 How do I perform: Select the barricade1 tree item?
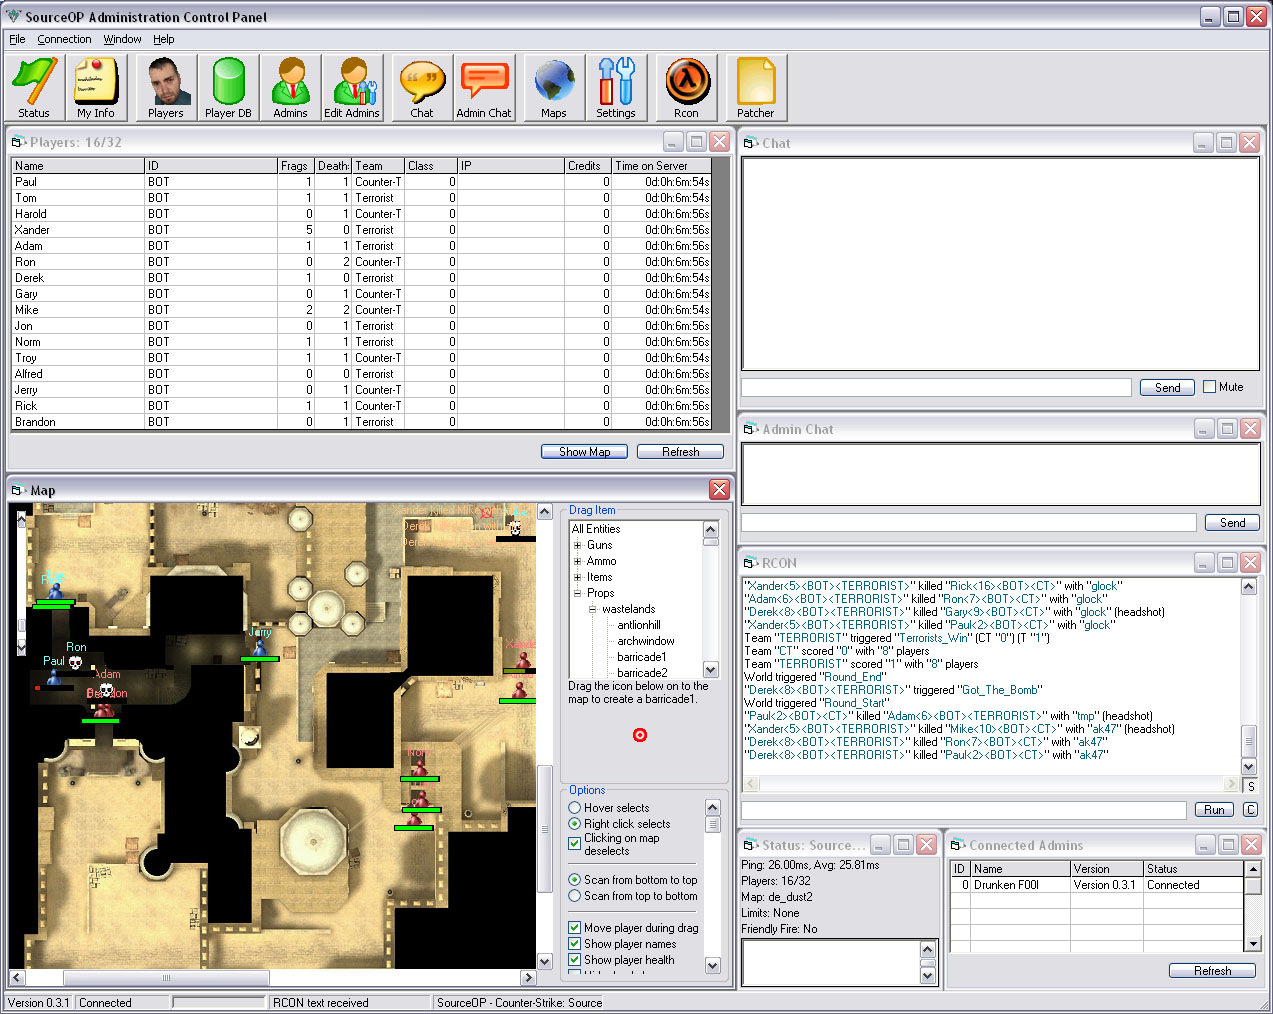[x=641, y=657]
